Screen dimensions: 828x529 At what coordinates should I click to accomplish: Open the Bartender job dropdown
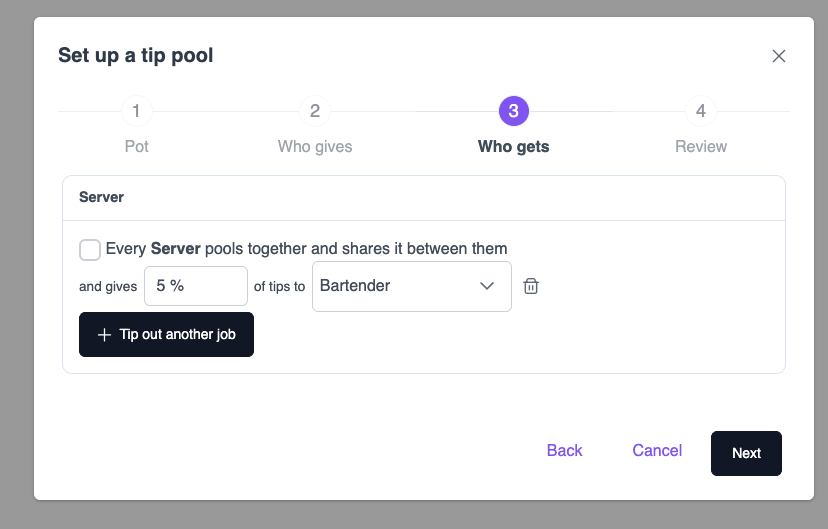[411, 286]
